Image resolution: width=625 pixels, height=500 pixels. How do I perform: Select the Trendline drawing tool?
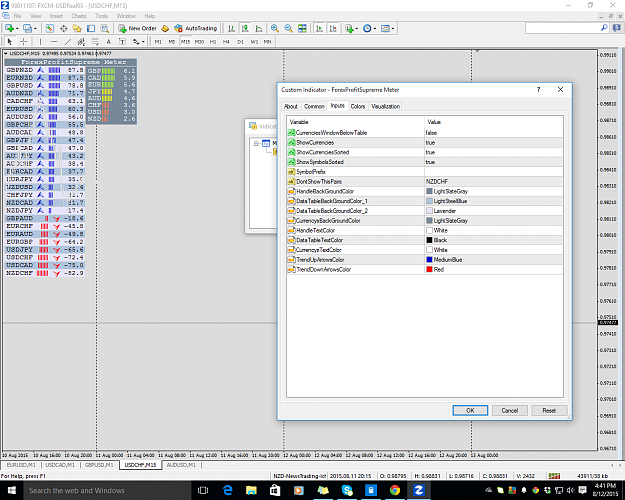(68, 41)
